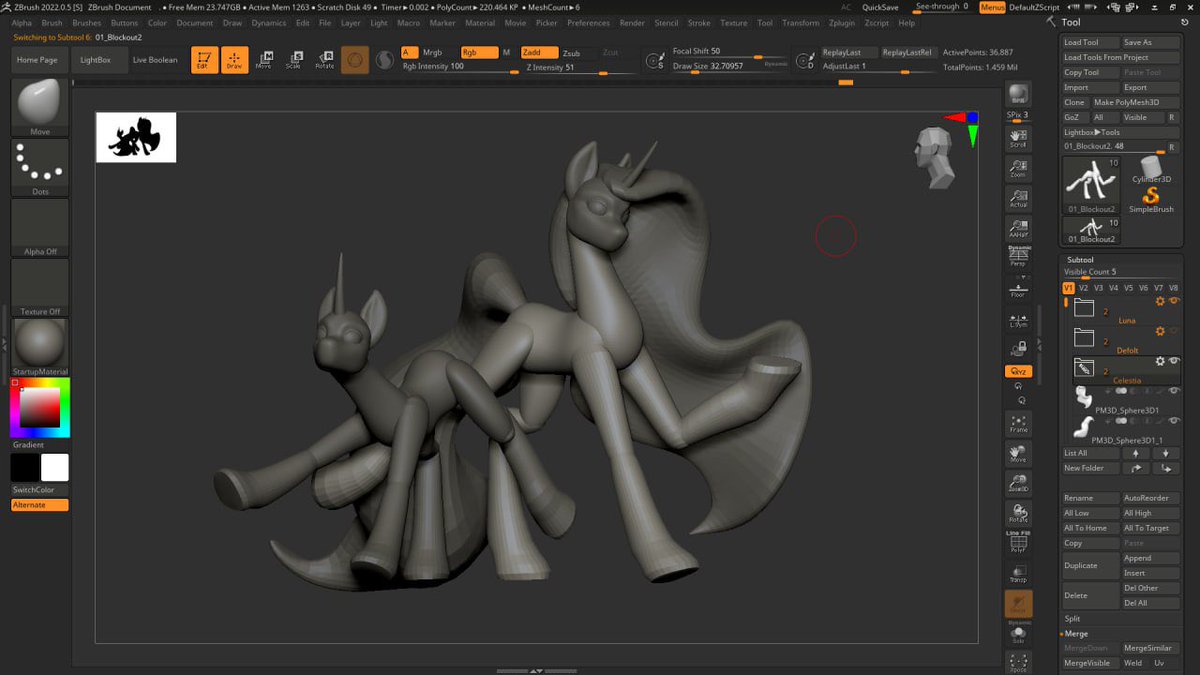Open the Dots stroke selector
This screenshot has height=675, width=1200.
40,167
